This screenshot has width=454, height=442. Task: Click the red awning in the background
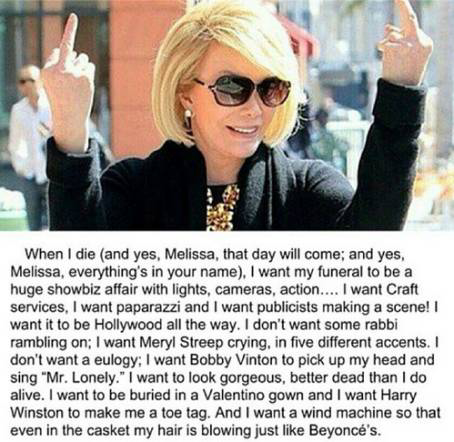(x=297, y=37)
